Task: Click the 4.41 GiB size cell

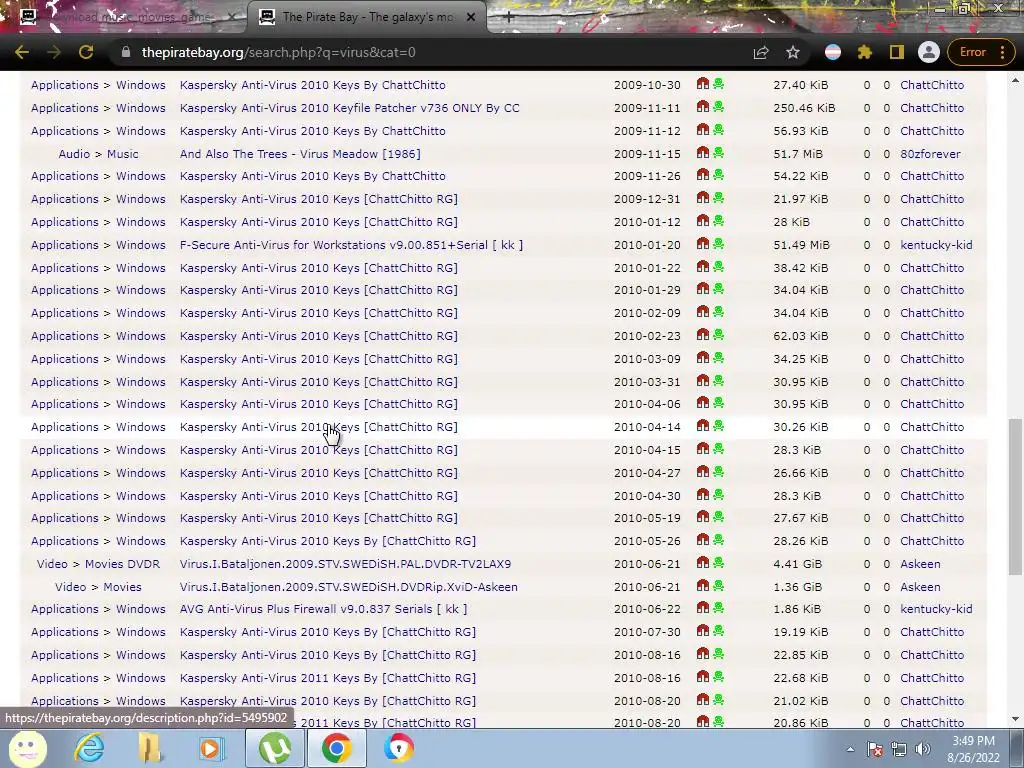Action: coord(797,564)
